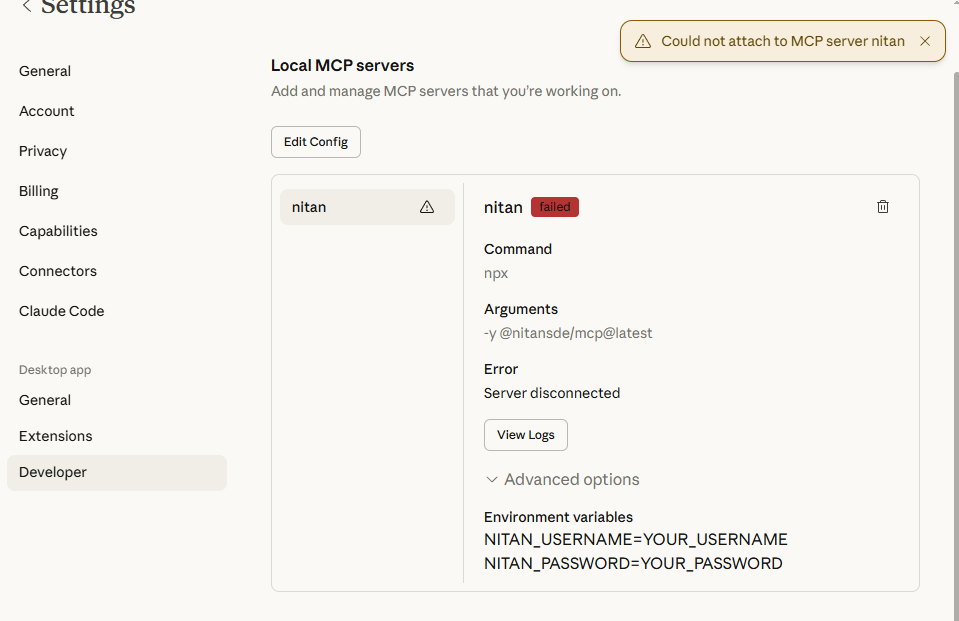
Task: Click the back arrow beside Settings
Action: 26,7
